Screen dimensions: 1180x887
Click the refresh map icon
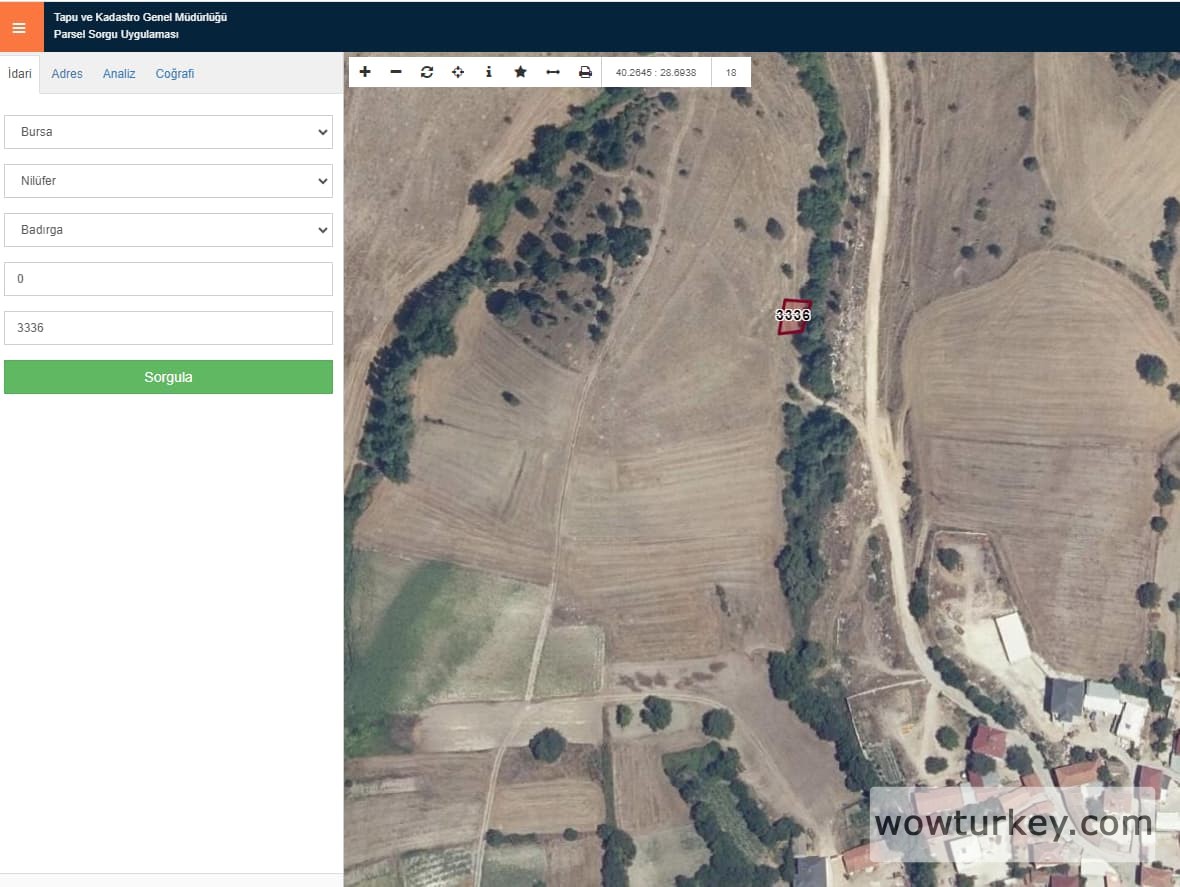[427, 72]
